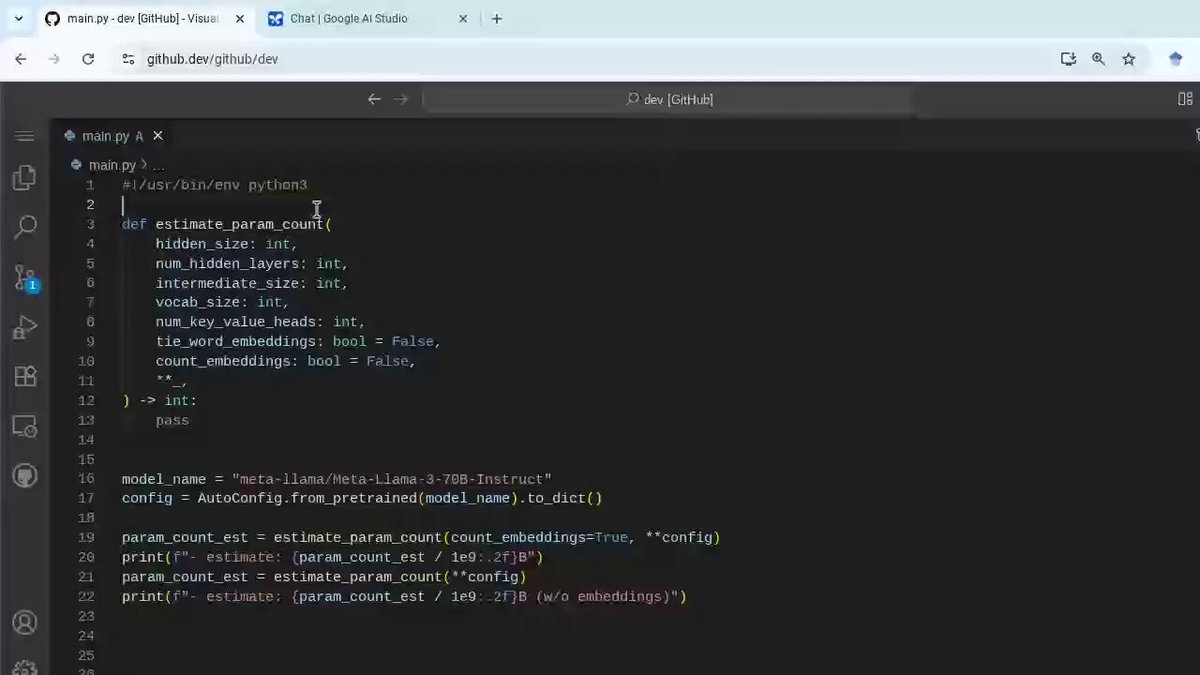The width and height of the screenshot is (1200, 675).
Task: Click the github.dev/github/dev address bar
Action: (x=212, y=59)
